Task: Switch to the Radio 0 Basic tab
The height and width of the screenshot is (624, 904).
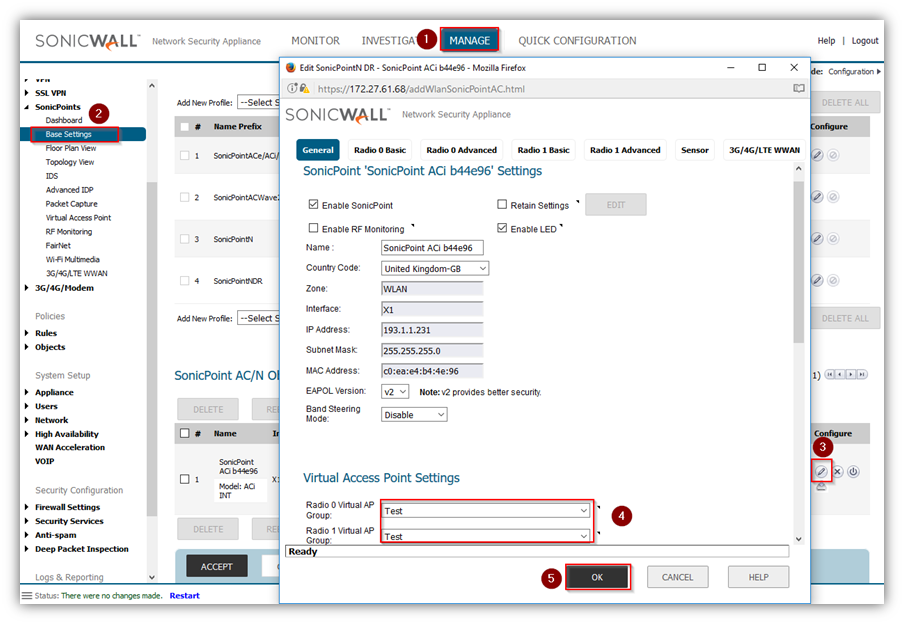Action: [x=379, y=150]
